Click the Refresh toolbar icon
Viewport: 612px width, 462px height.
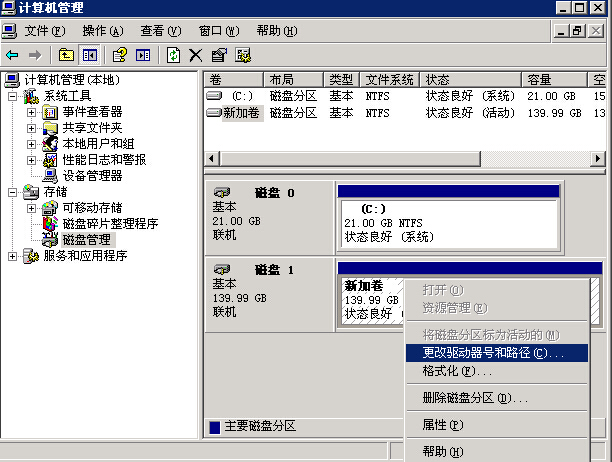[x=173, y=55]
